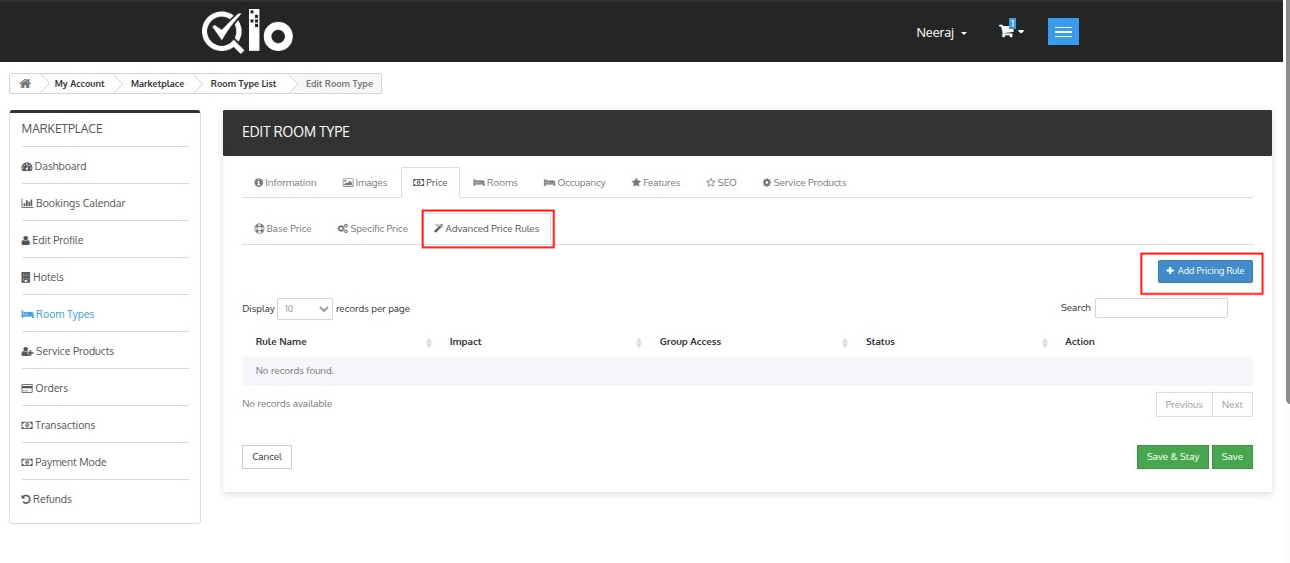Image resolution: width=1290 pixels, height=563 pixels.
Task: Open Payment Mode in the sidebar
Action: (x=64, y=462)
